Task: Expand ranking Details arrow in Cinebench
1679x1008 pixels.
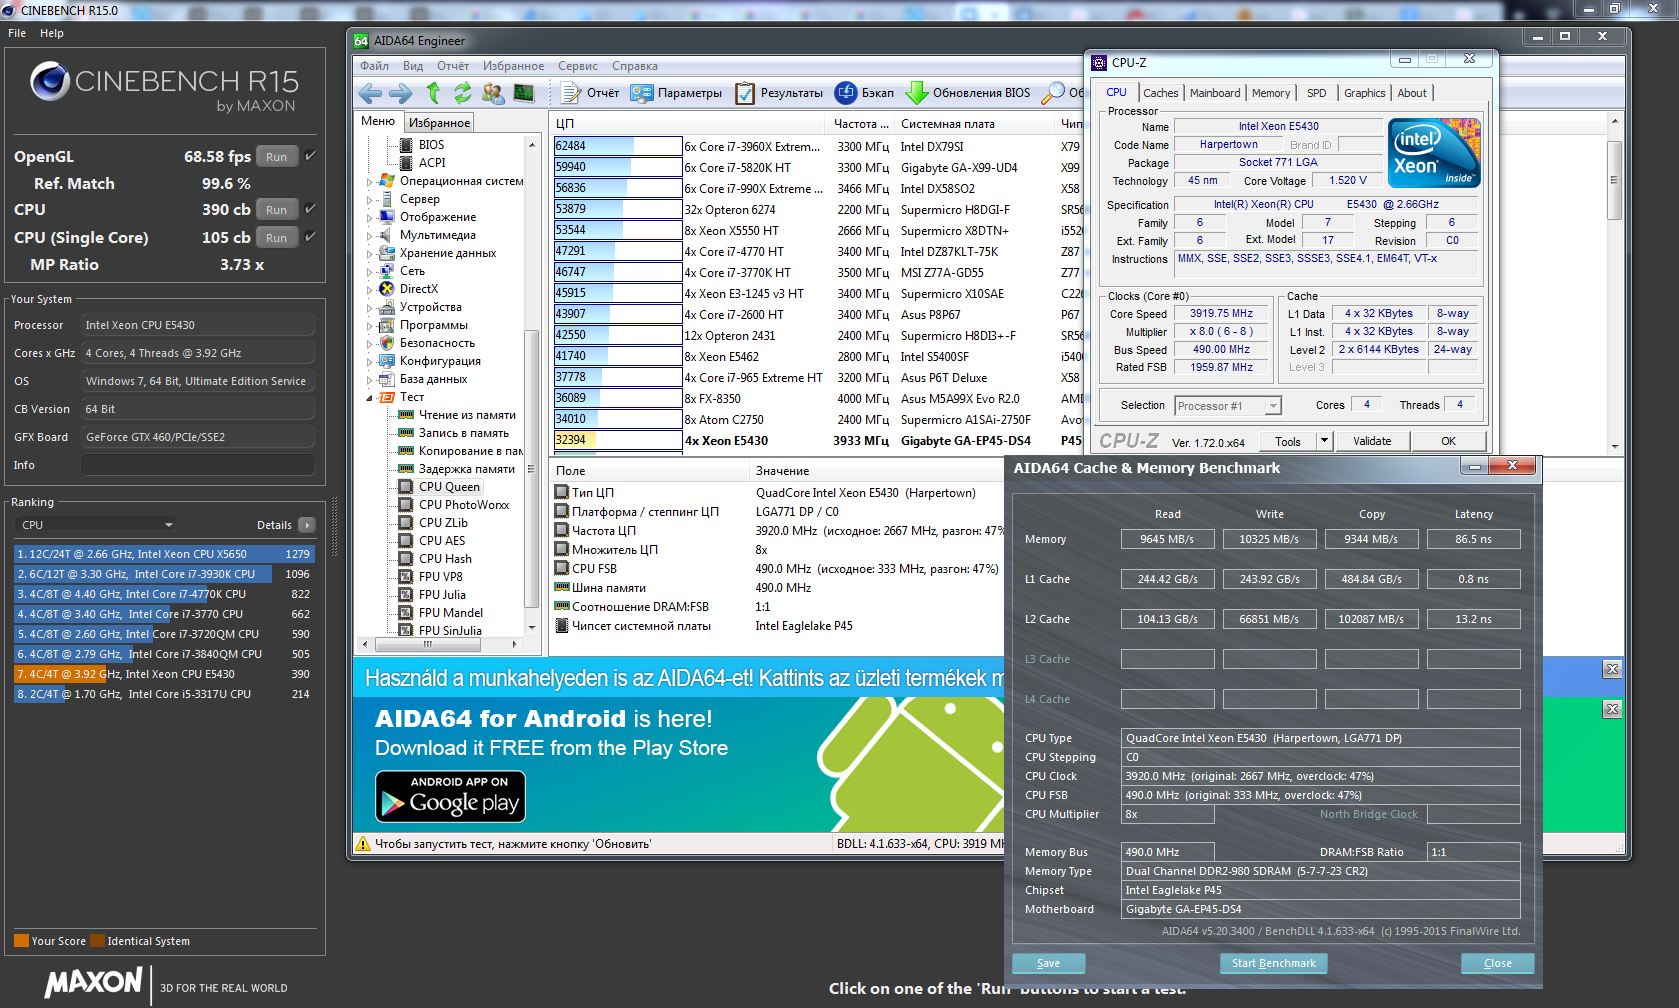Action: tap(307, 525)
